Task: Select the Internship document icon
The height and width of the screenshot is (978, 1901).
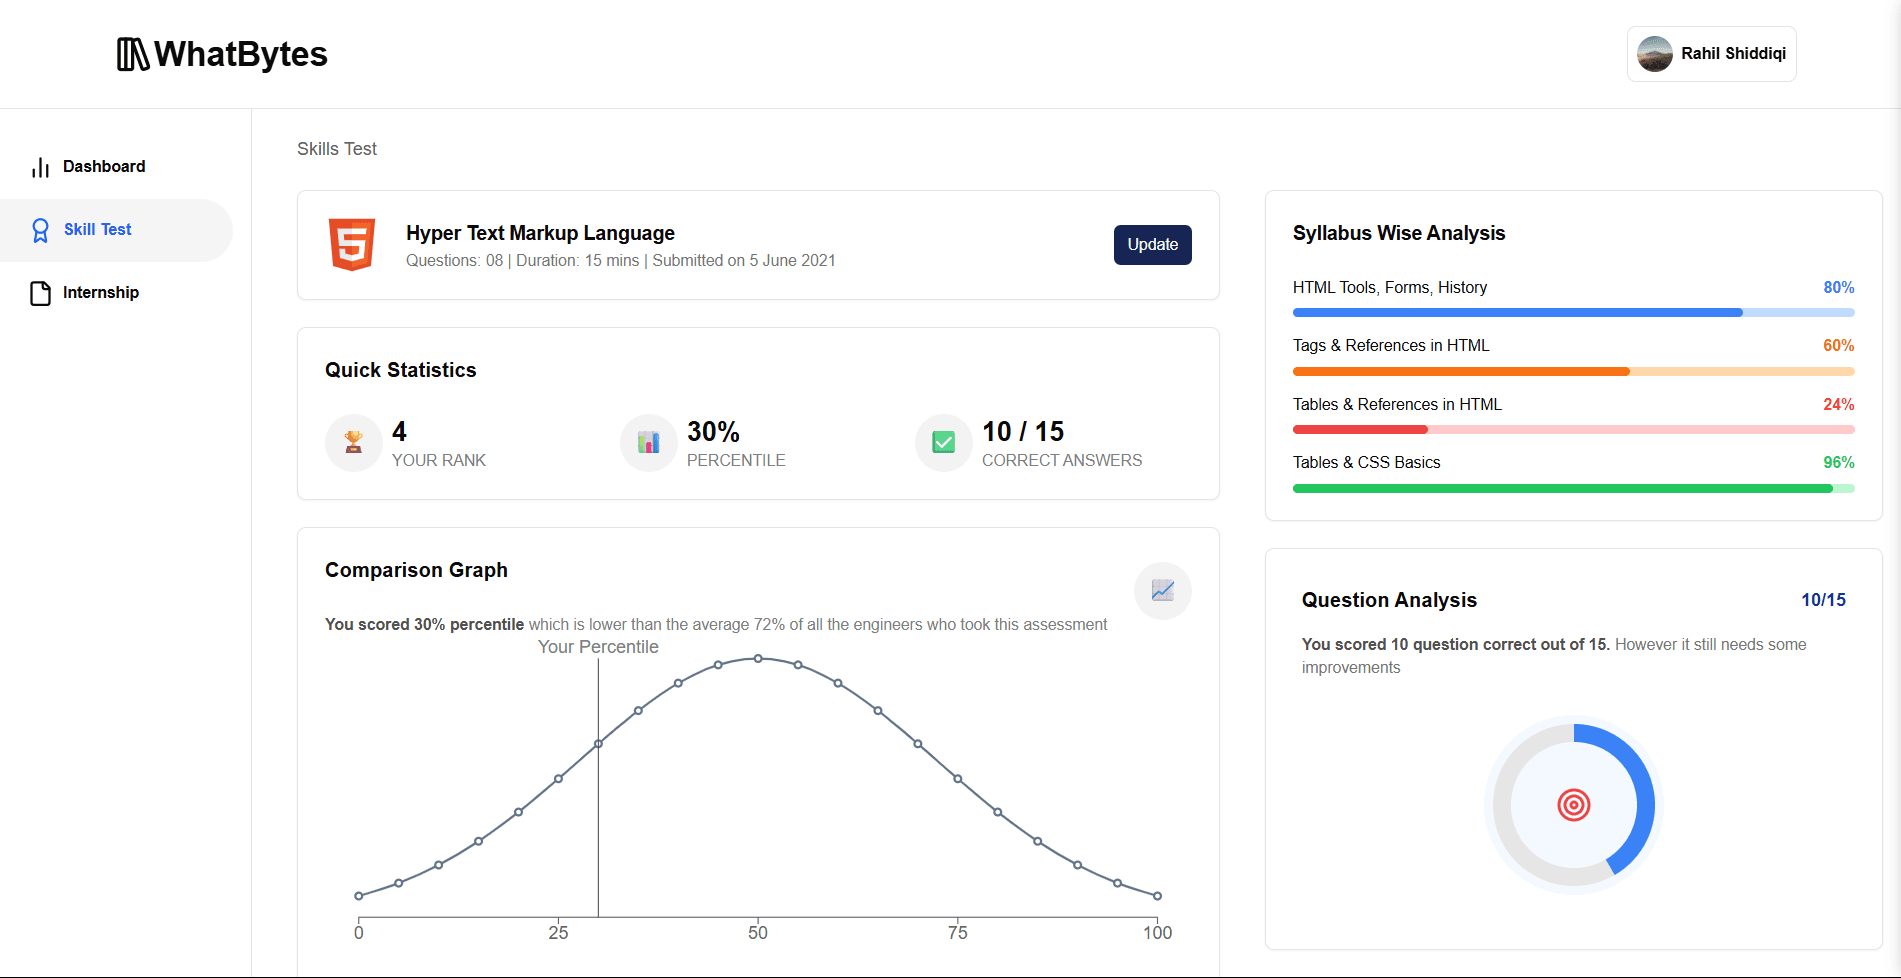Action: (40, 292)
